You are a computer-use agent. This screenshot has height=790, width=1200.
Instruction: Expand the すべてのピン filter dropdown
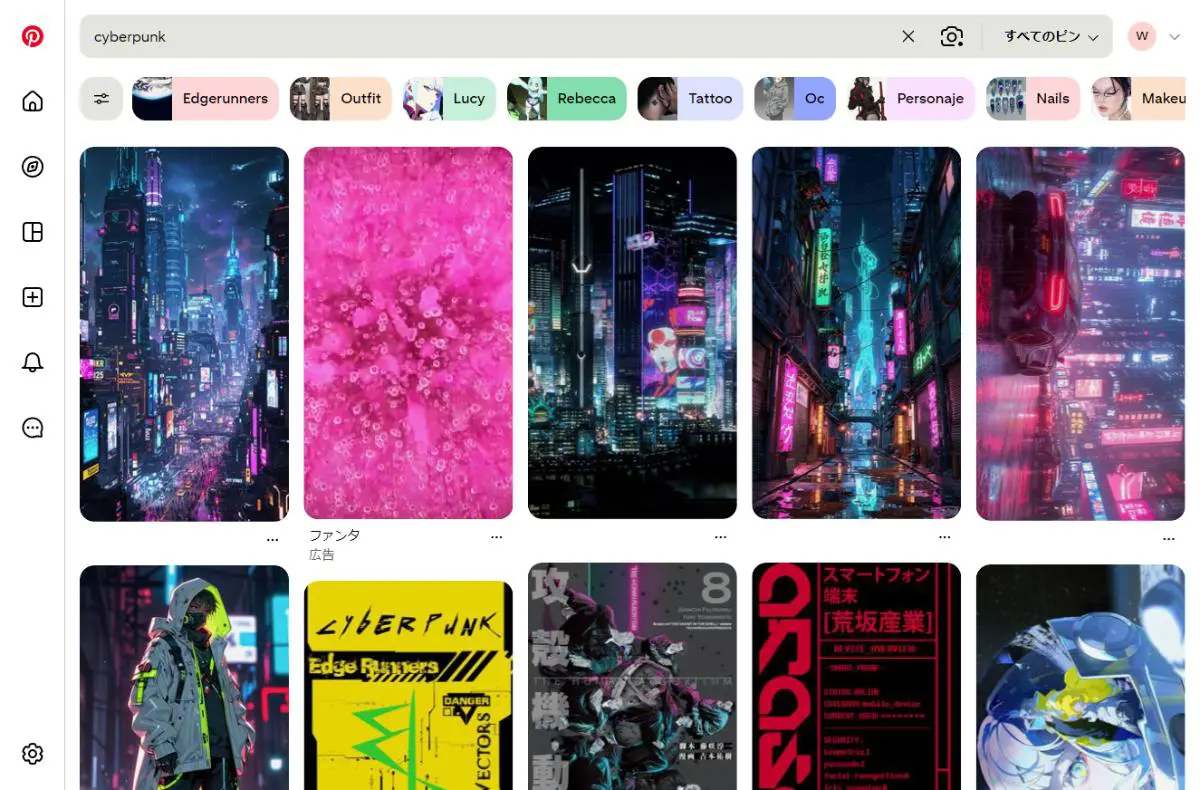pyautogui.click(x=1052, y=36)
